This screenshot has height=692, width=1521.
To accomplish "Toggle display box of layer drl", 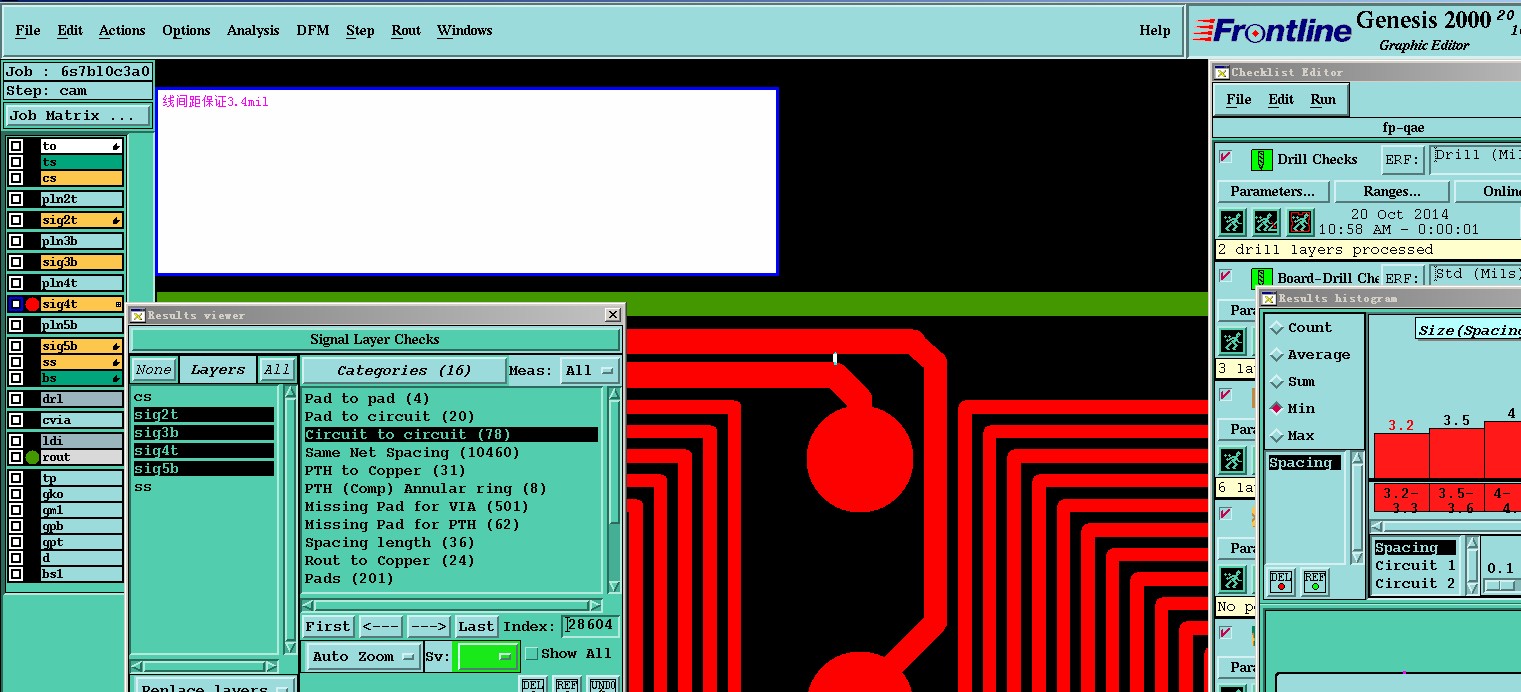I will pos(15,399).
